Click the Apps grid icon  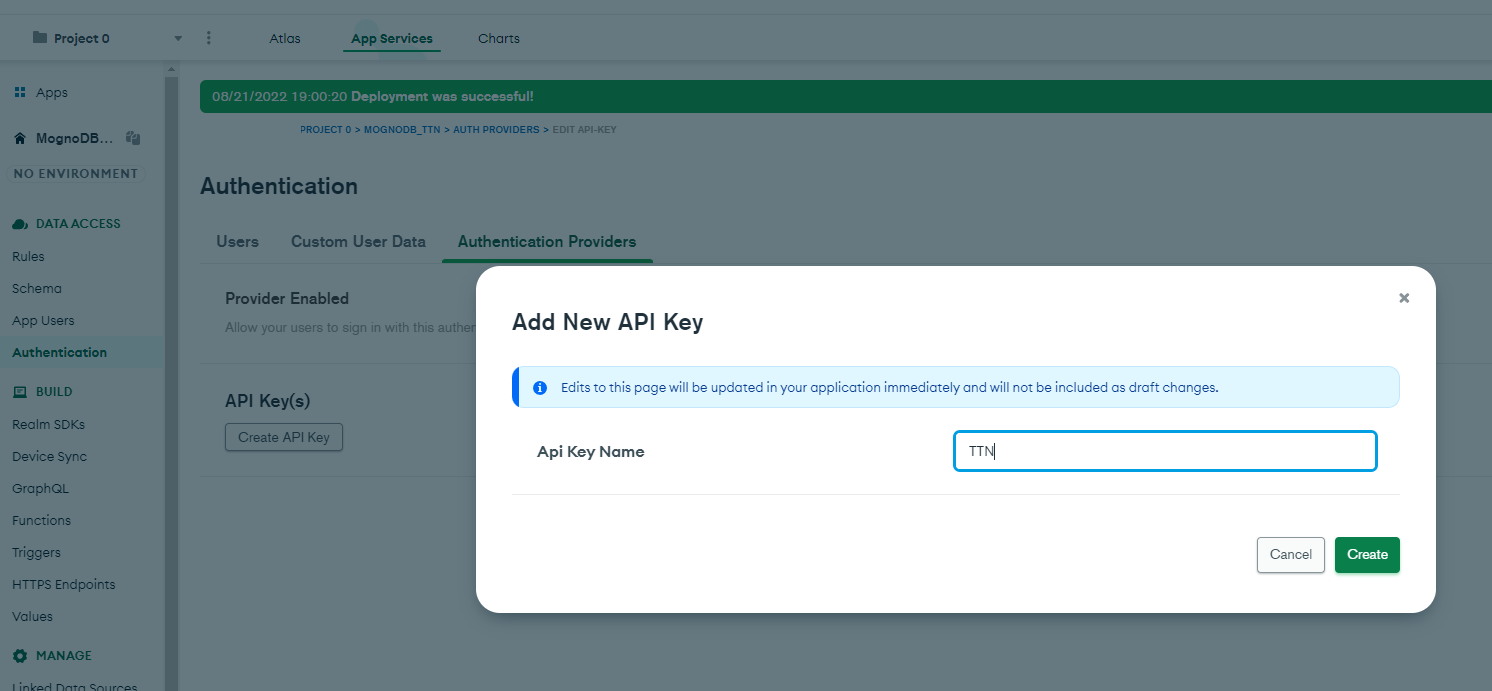pyautogui.click(x=20, y=92)
